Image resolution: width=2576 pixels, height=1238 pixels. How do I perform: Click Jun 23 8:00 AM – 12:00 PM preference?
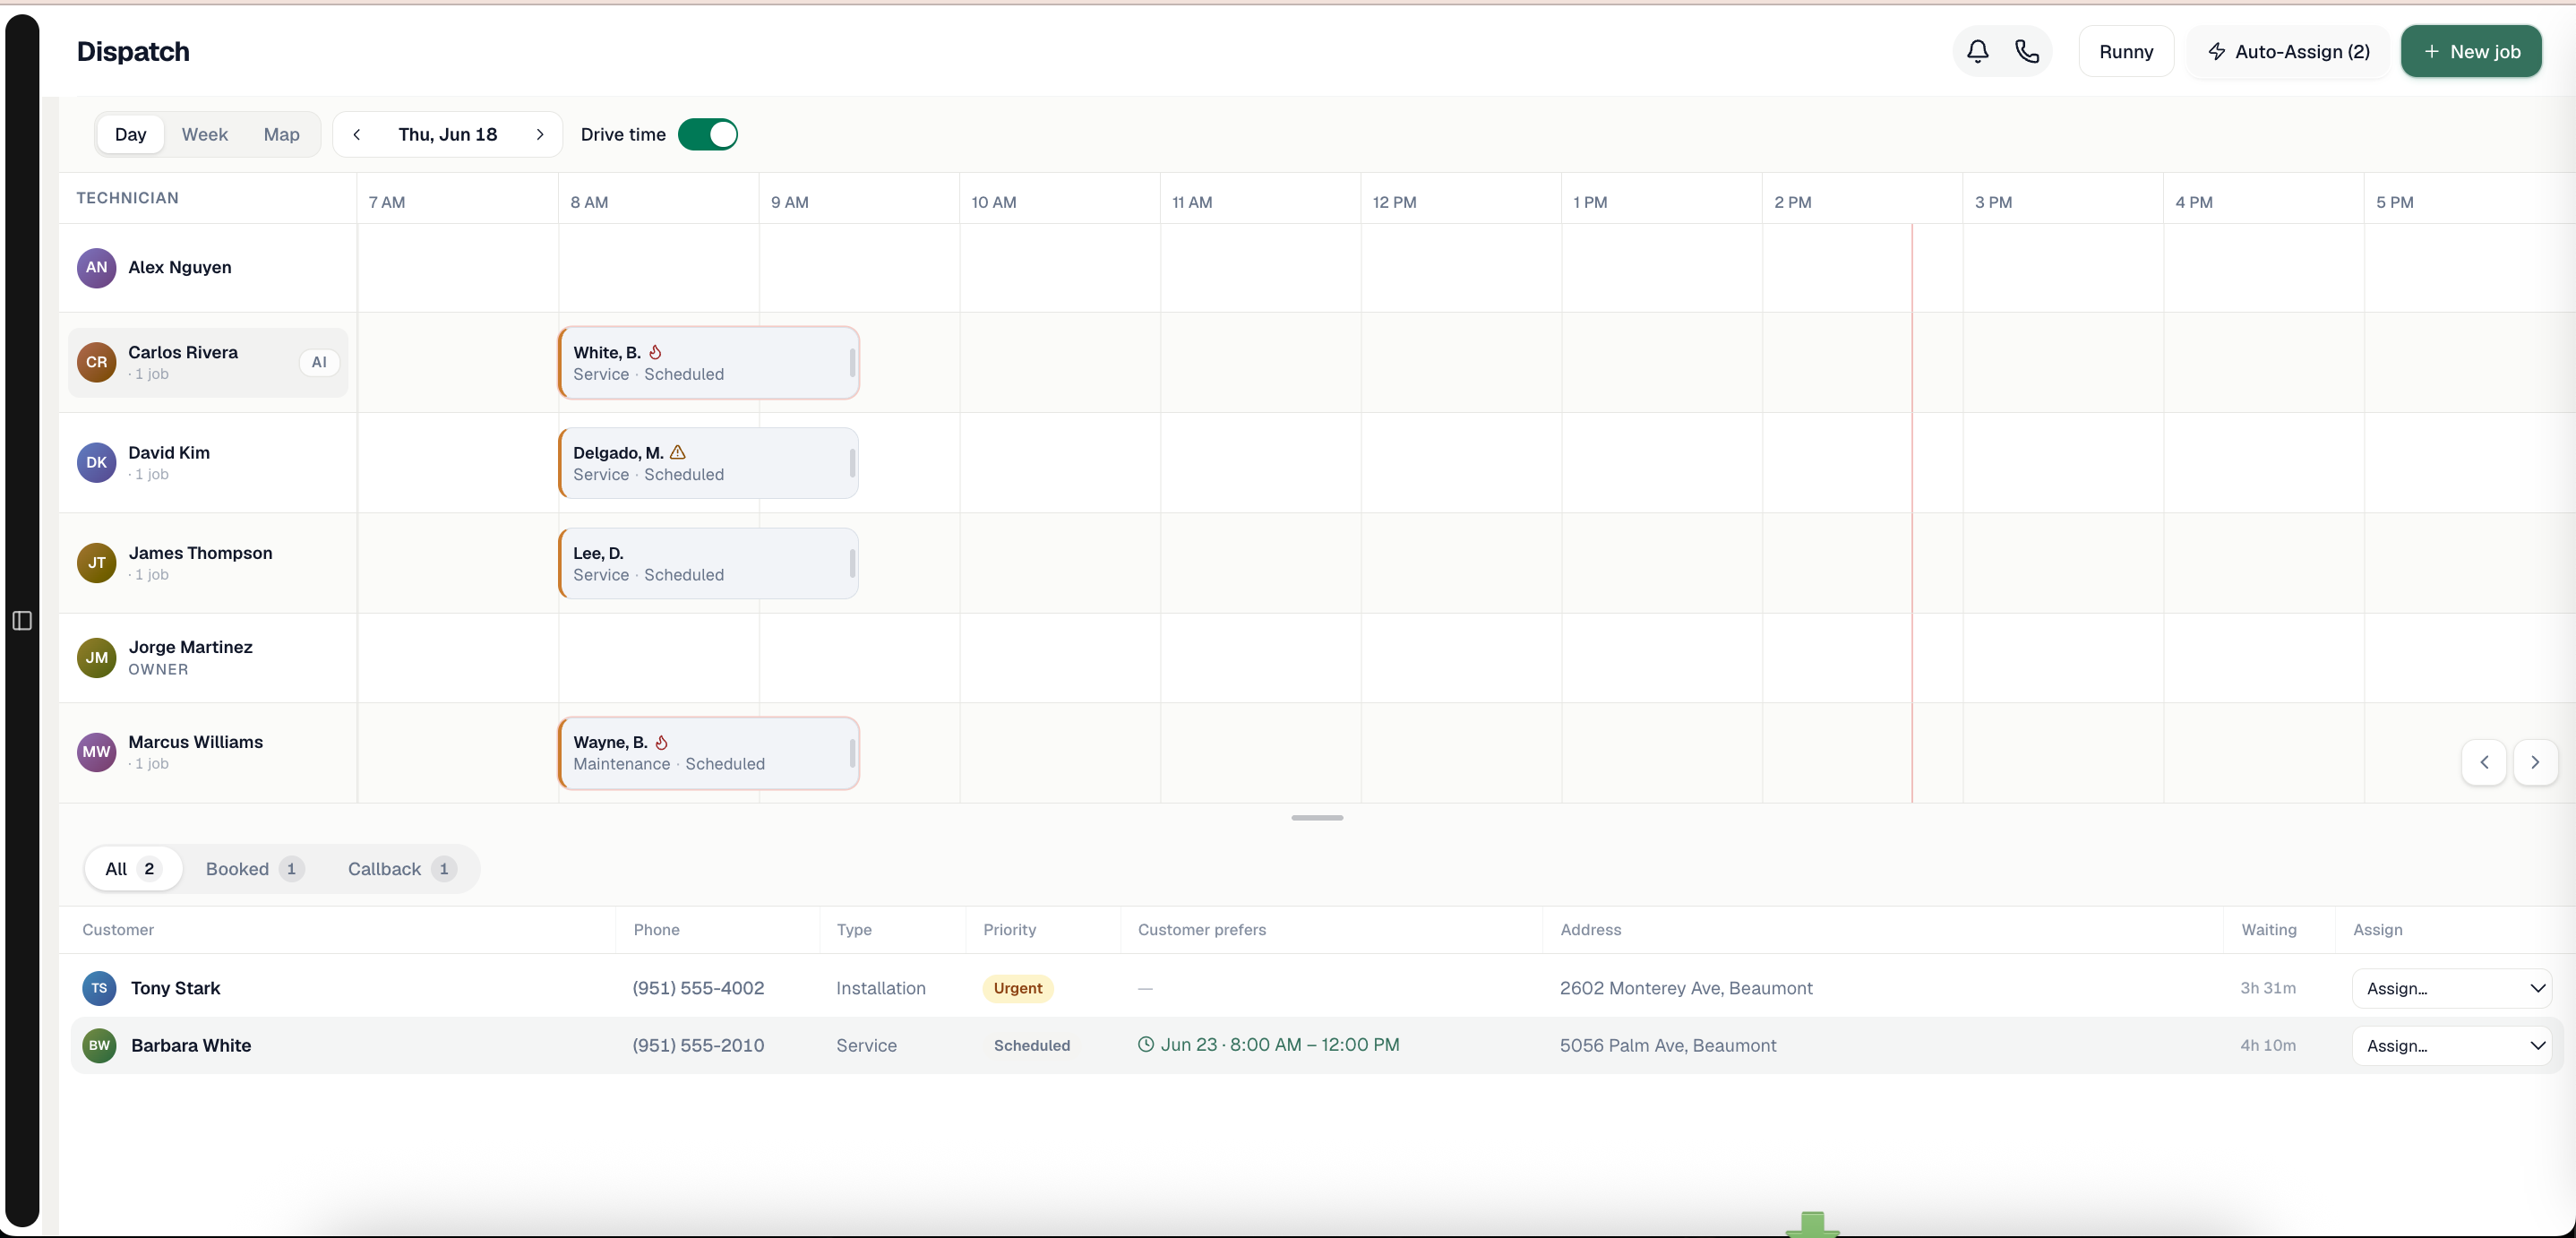point(1280,1044)
